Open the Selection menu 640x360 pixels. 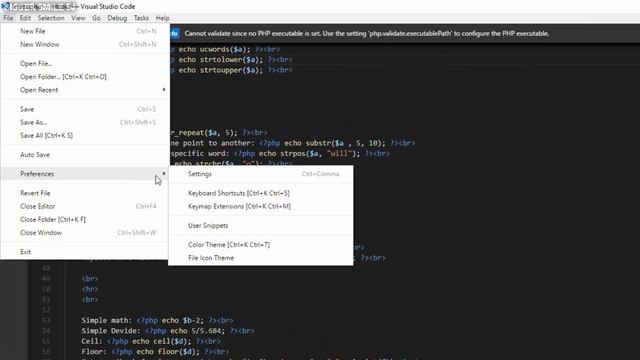tap(51, 18)
